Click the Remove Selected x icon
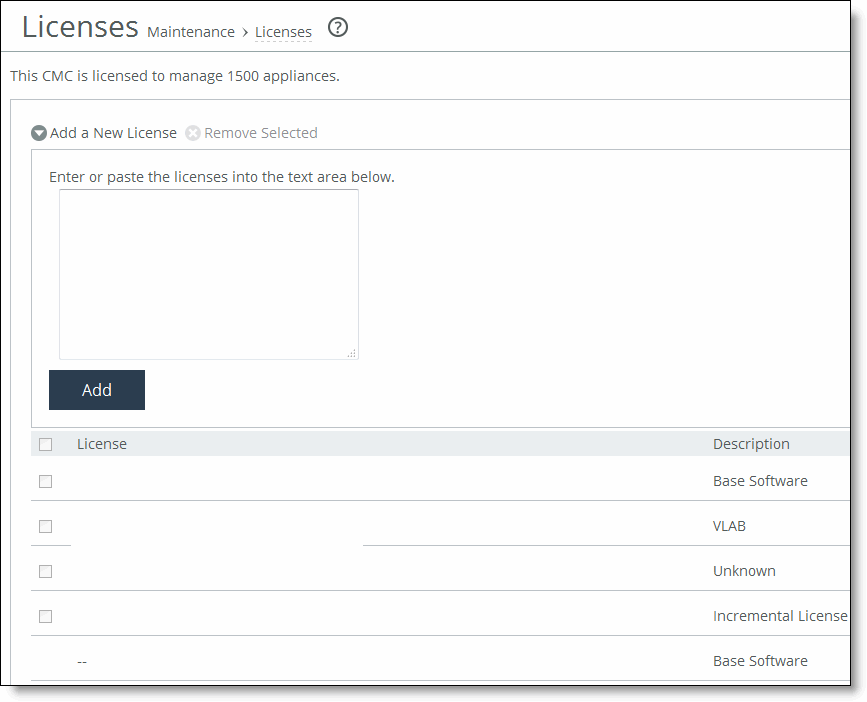Image resolution: width=867 pixels, height=702 pixels. (x=193, y=133)
